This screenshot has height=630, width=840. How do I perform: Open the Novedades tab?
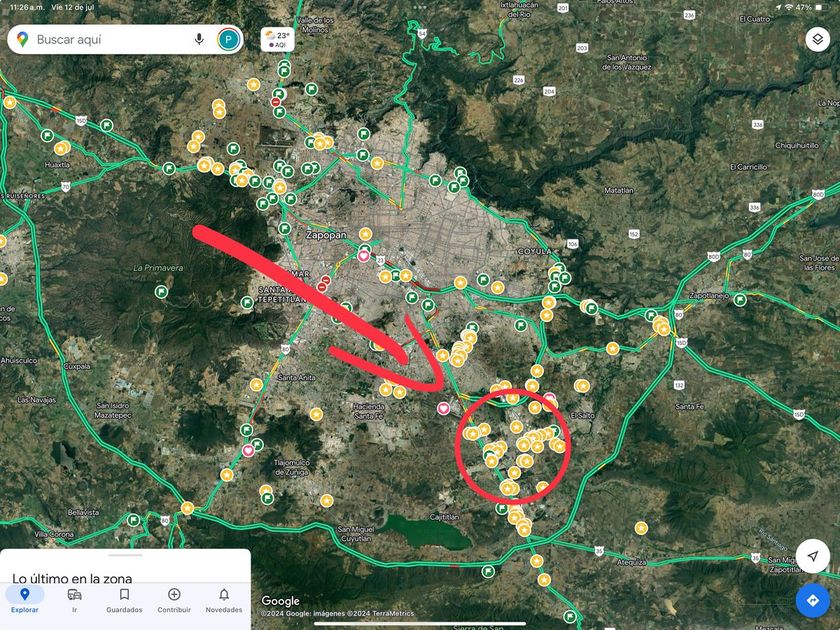(224, 601)
